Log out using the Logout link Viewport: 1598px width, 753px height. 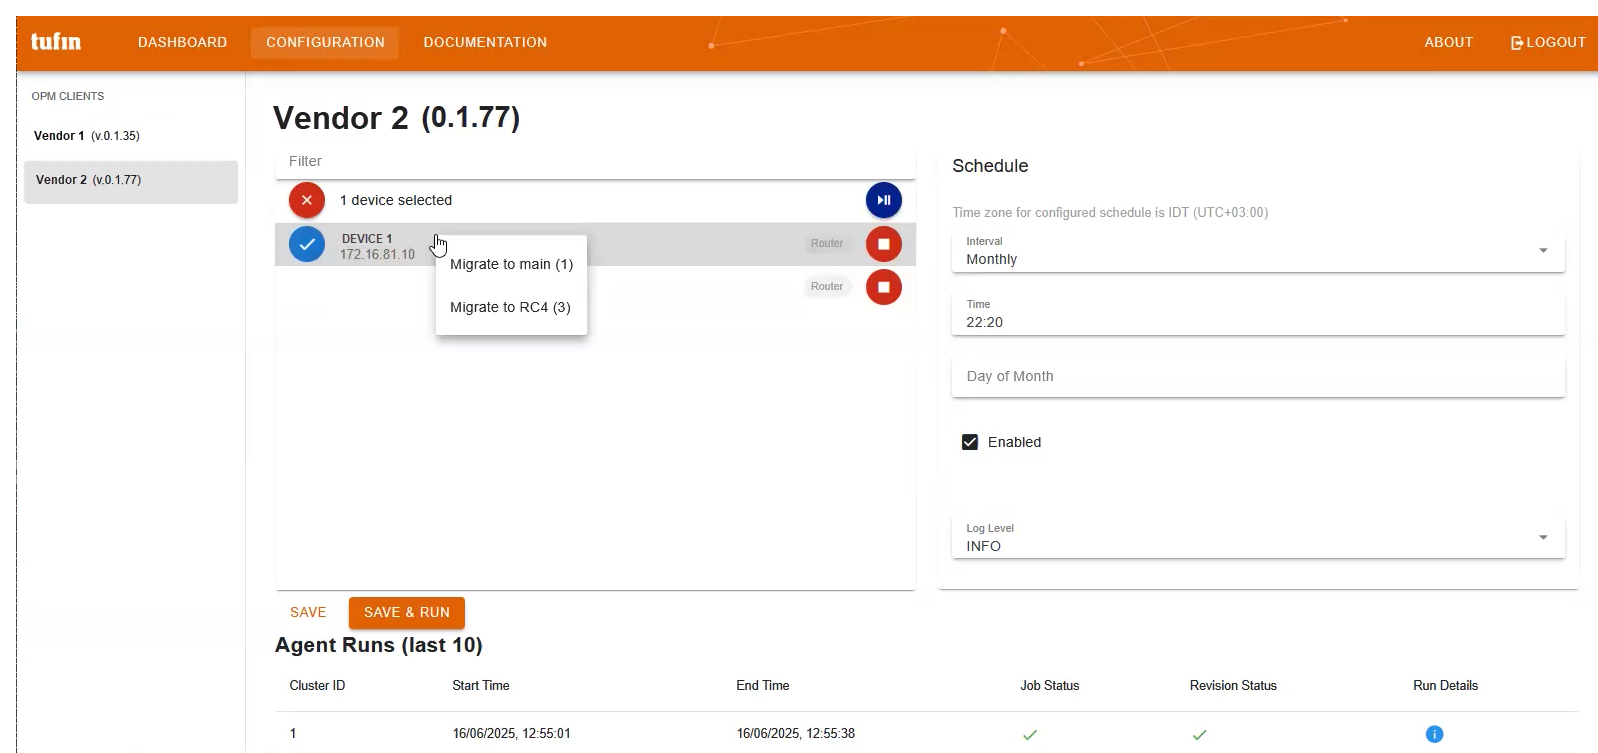[1547, 42]
